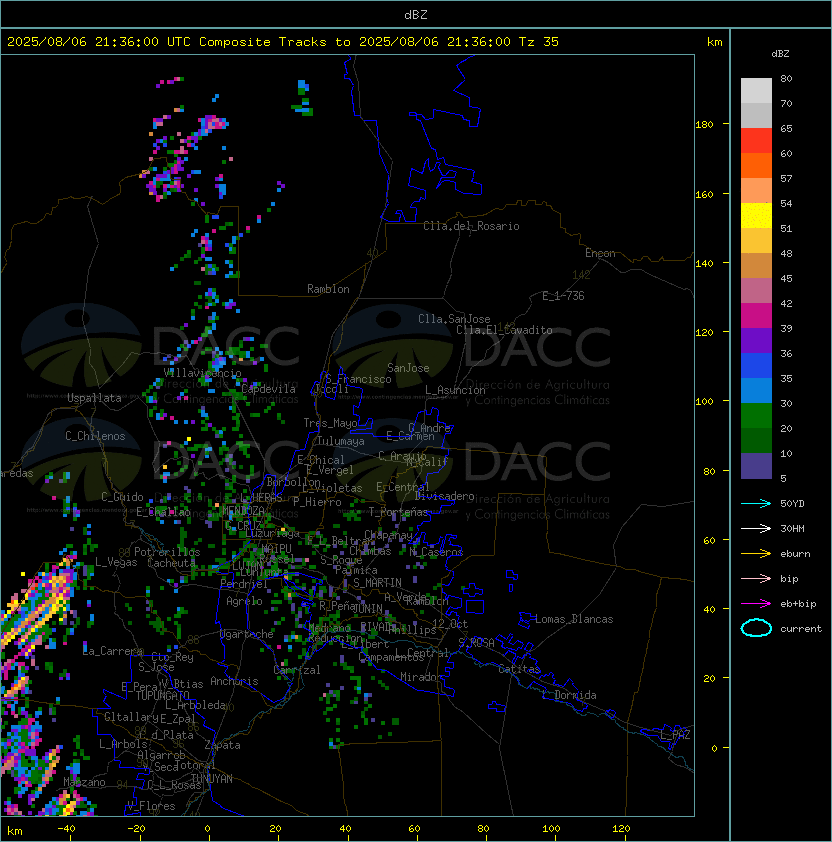
Task: Click the cyan ellipse 'current' legend icon
Action: (756, 628)
